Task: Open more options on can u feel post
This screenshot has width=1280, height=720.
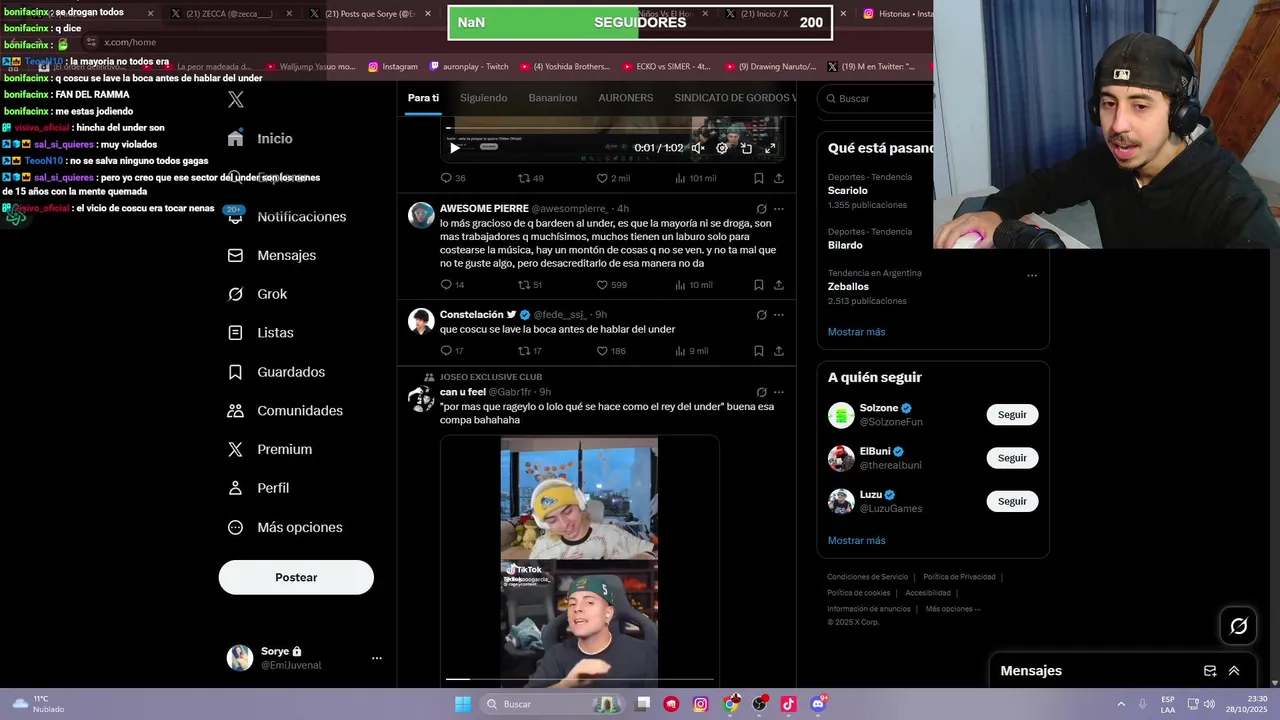Action: (779, 392)
